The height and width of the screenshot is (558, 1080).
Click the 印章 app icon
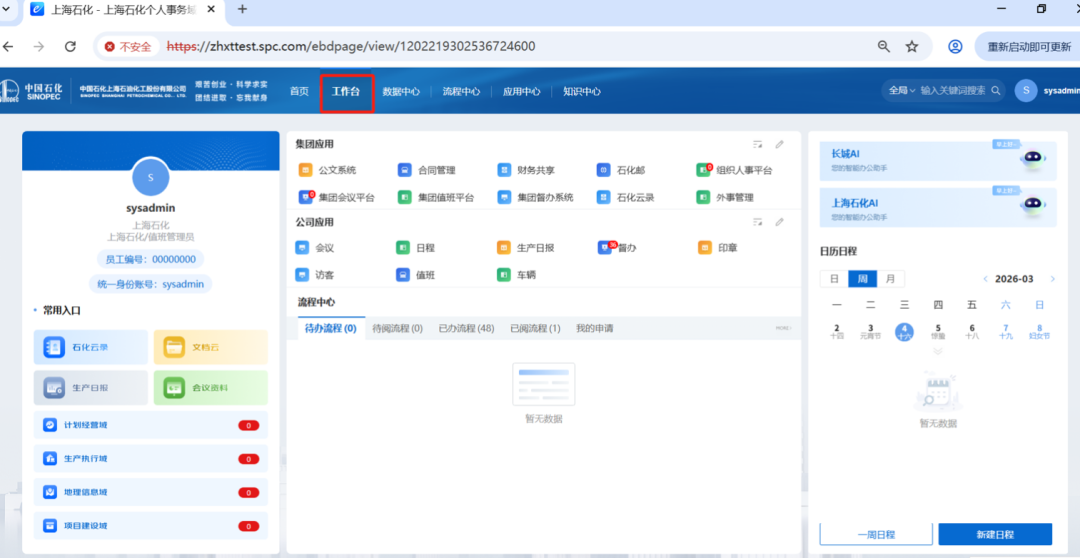point(705,247)
